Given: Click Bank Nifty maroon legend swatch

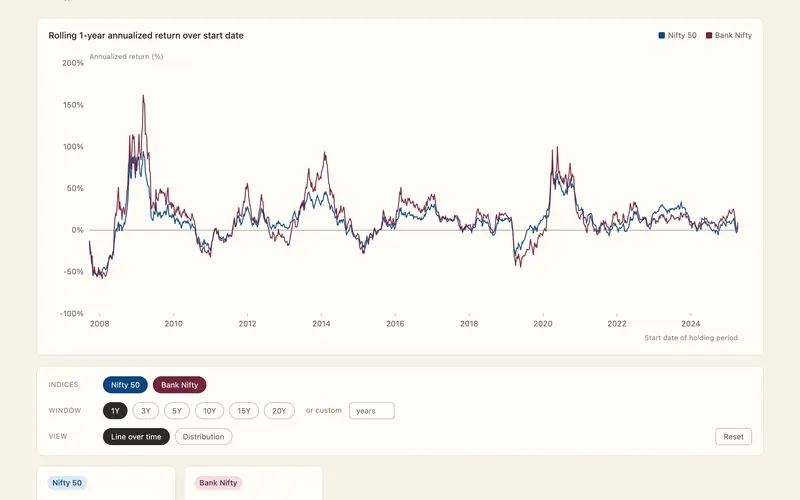Looking at the screenshot, I should [709, 35].
